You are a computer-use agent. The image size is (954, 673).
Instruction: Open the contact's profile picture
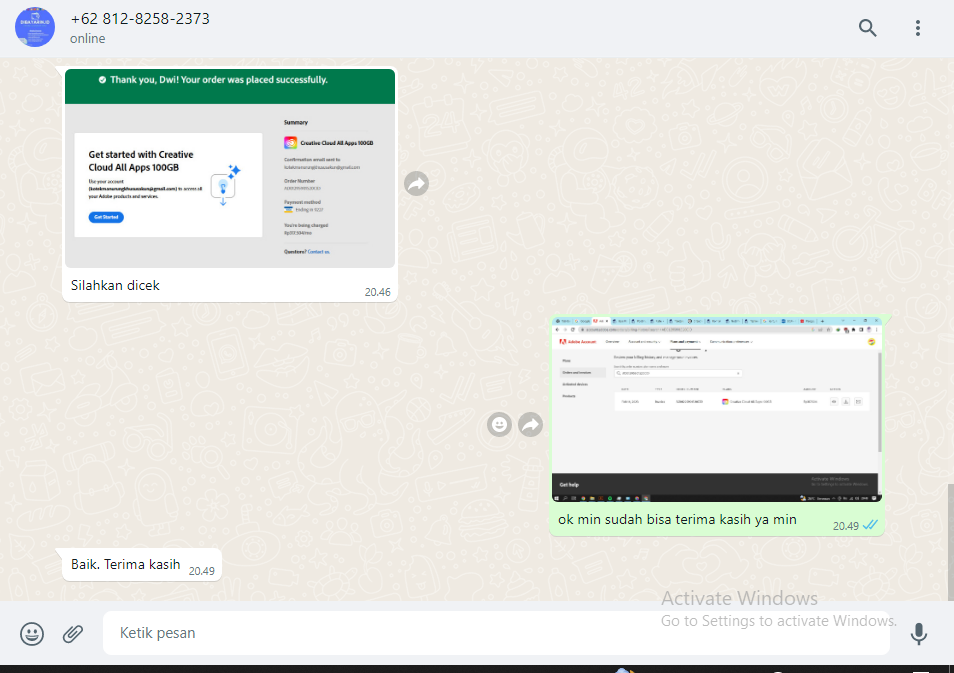[35, 27]
